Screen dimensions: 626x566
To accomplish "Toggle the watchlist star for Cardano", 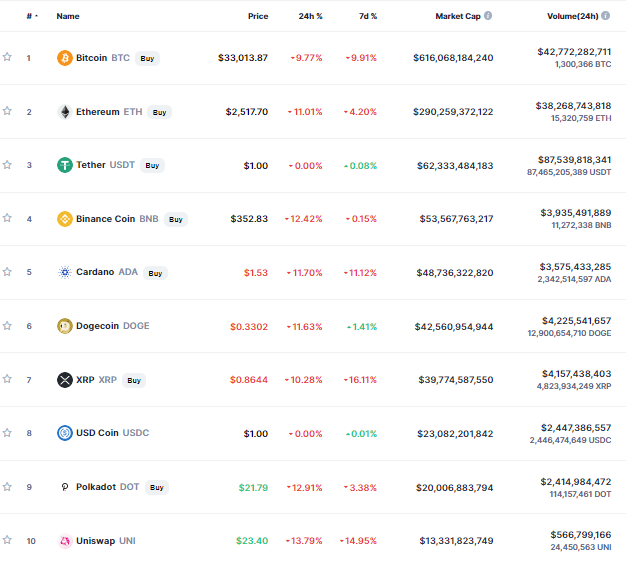I will [x=7, y=272].
